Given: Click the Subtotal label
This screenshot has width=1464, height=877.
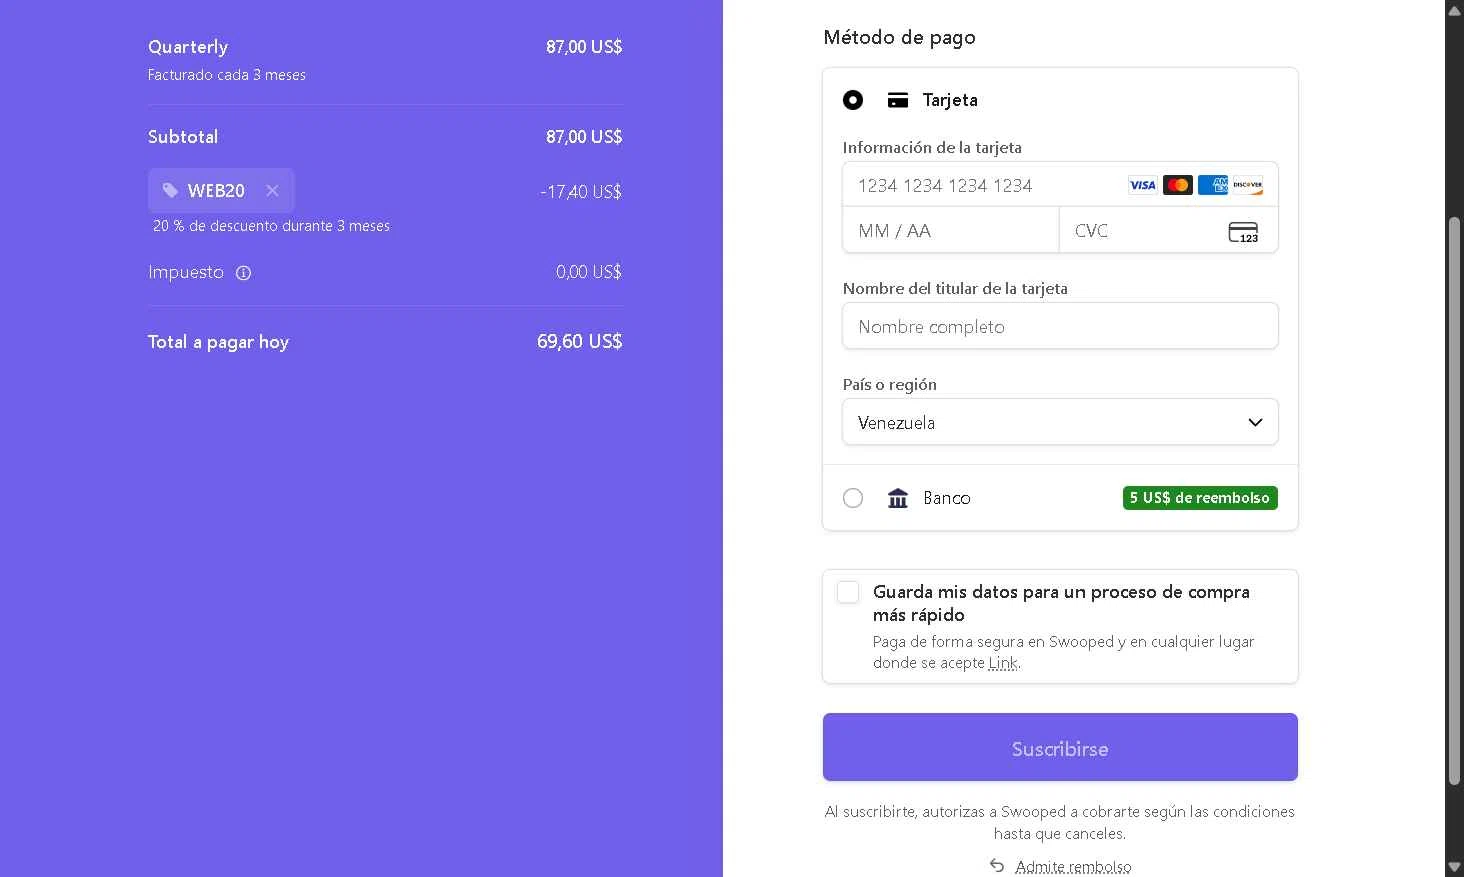Looking at the screenshot, I should tap(183, 137).
